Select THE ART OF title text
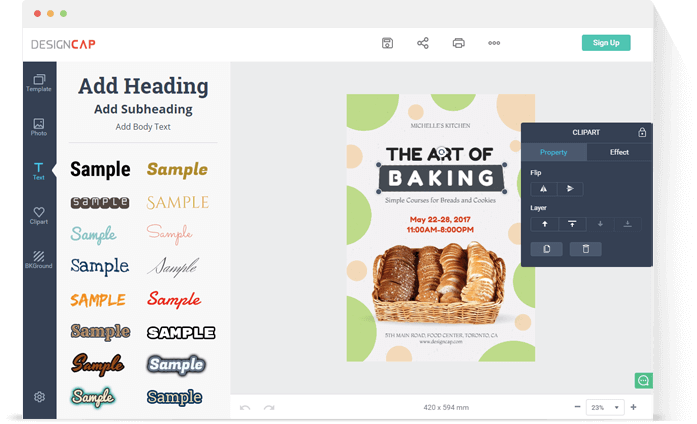697x424 pixels. [439, 154]
